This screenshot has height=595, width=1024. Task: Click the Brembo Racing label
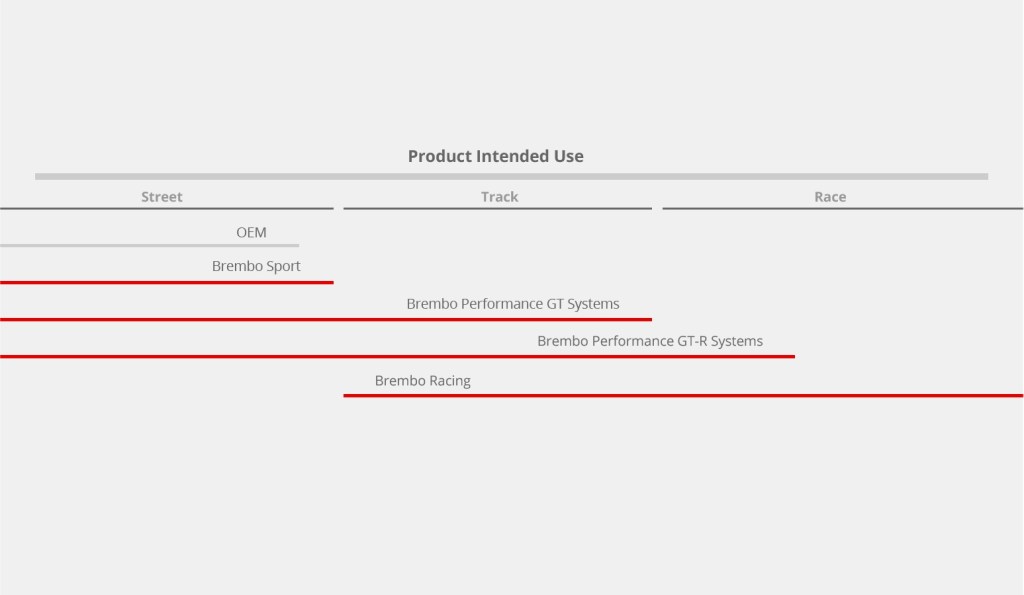pyautogui.click(x=422, y=381)
